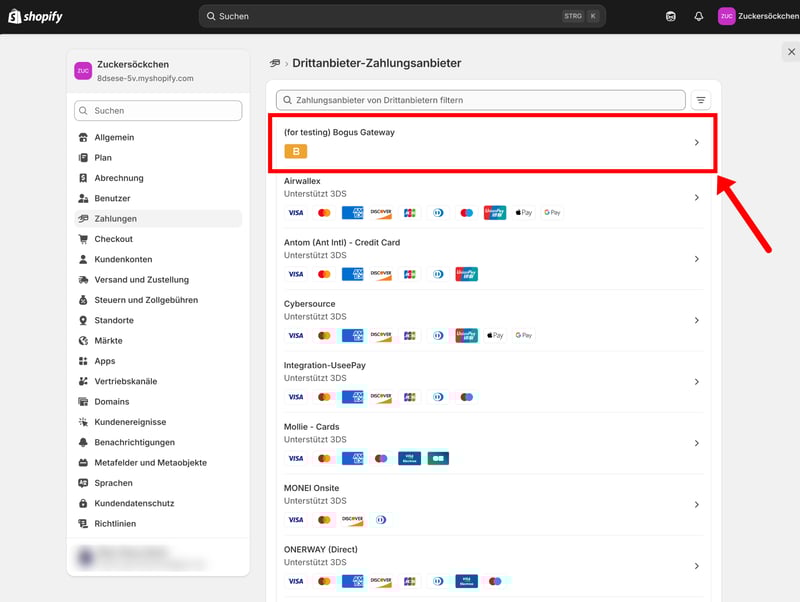Open the Zuckersöckchen account menu top right

(x=755, y=16)
